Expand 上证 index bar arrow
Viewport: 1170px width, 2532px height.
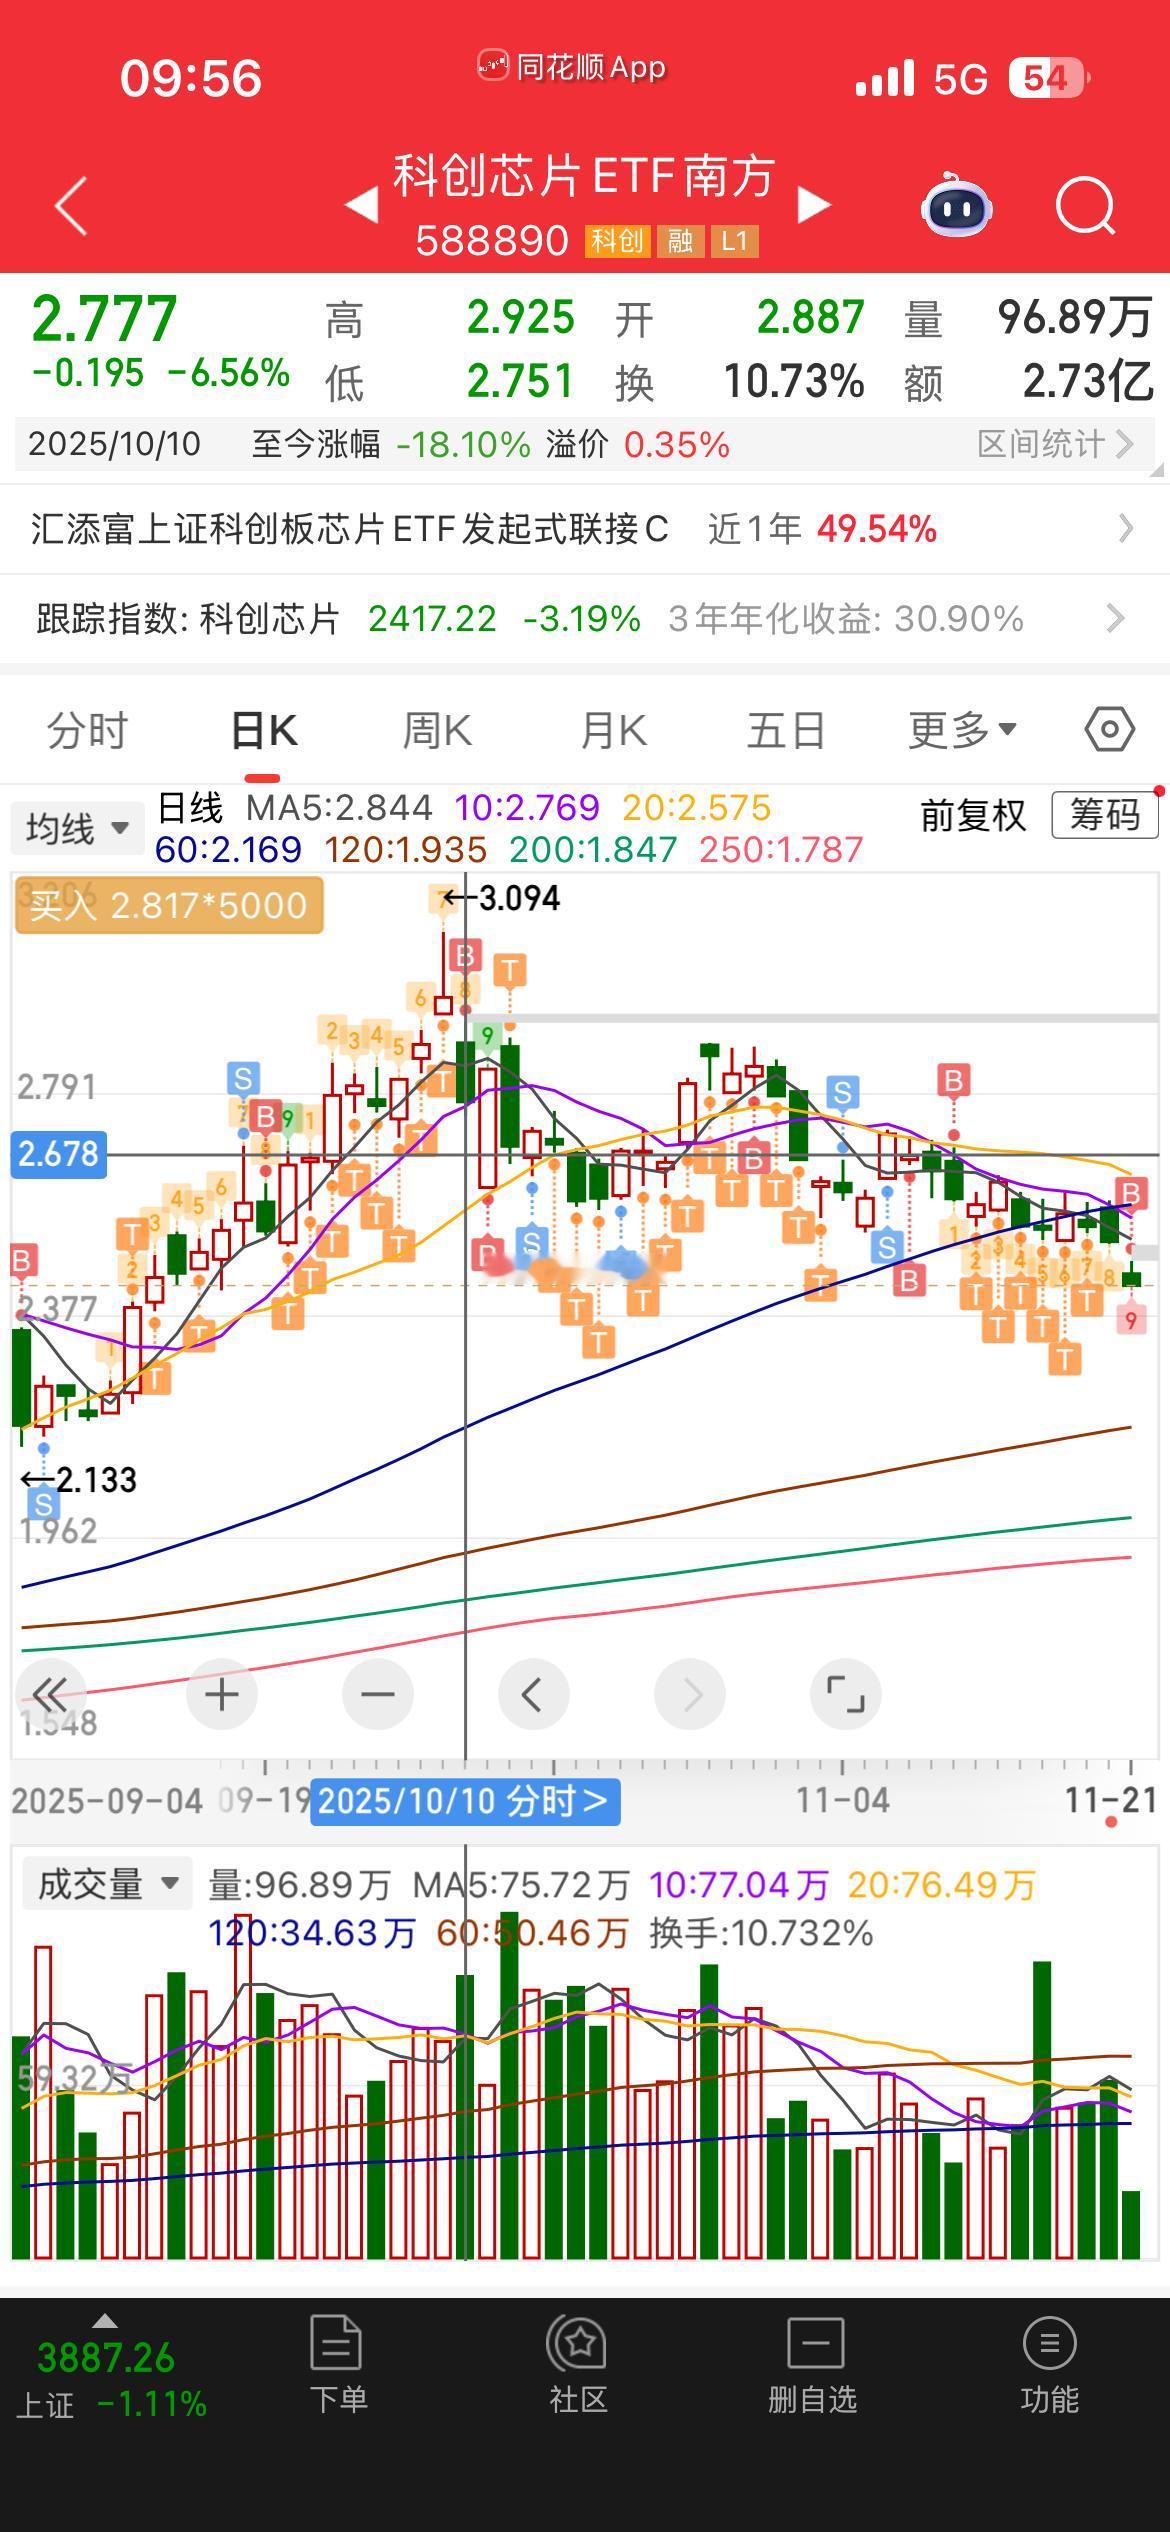click(104, 2322)
